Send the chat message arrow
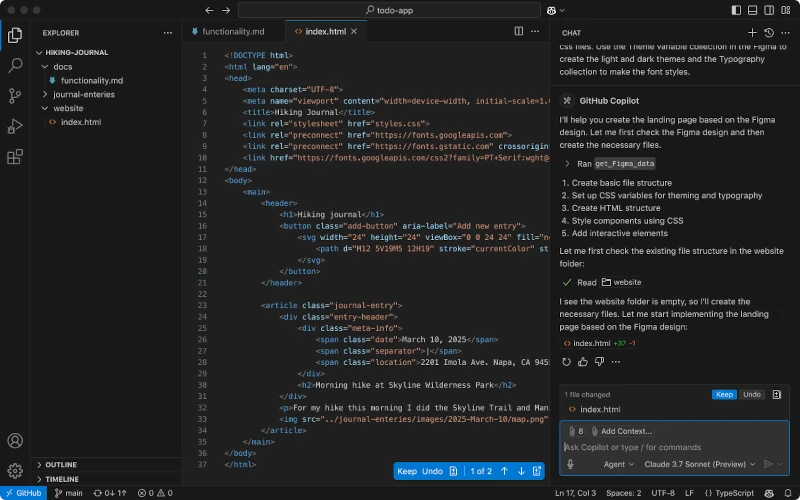The image size is (800, 500). (767, 464)
